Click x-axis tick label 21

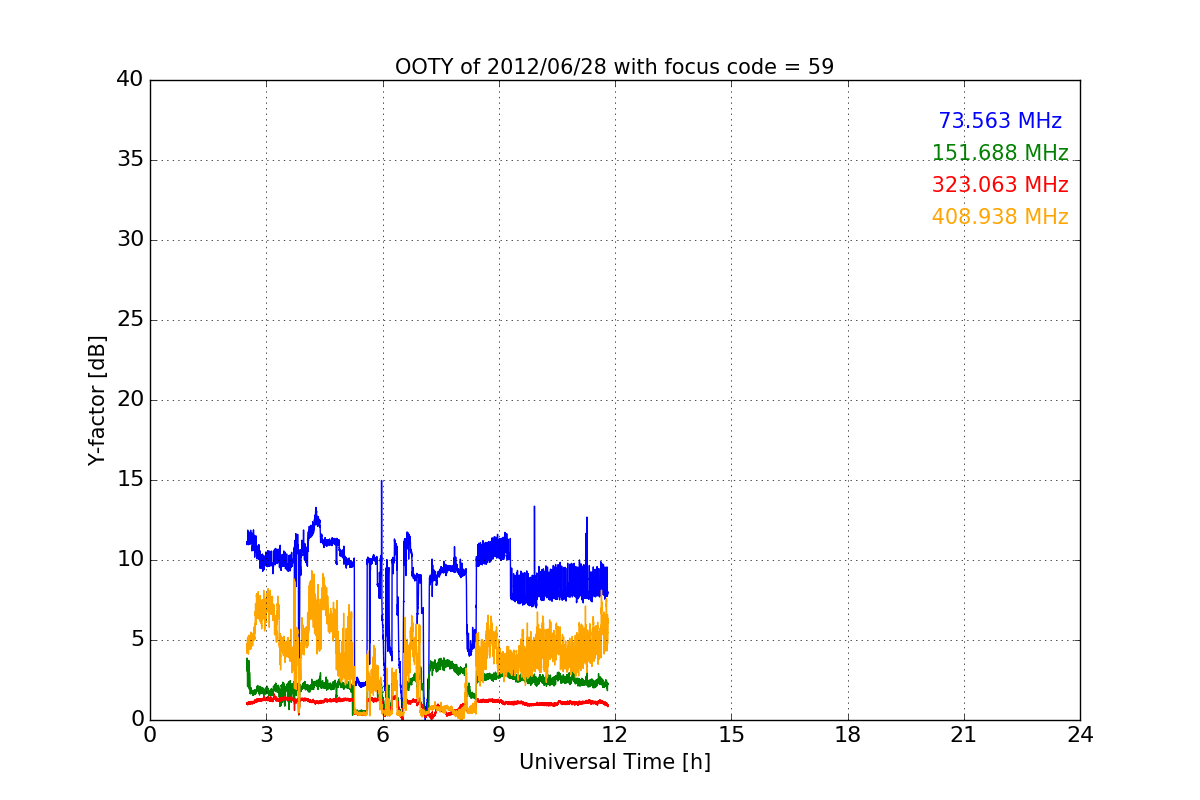pyautogui.click(x=964, y=735)
